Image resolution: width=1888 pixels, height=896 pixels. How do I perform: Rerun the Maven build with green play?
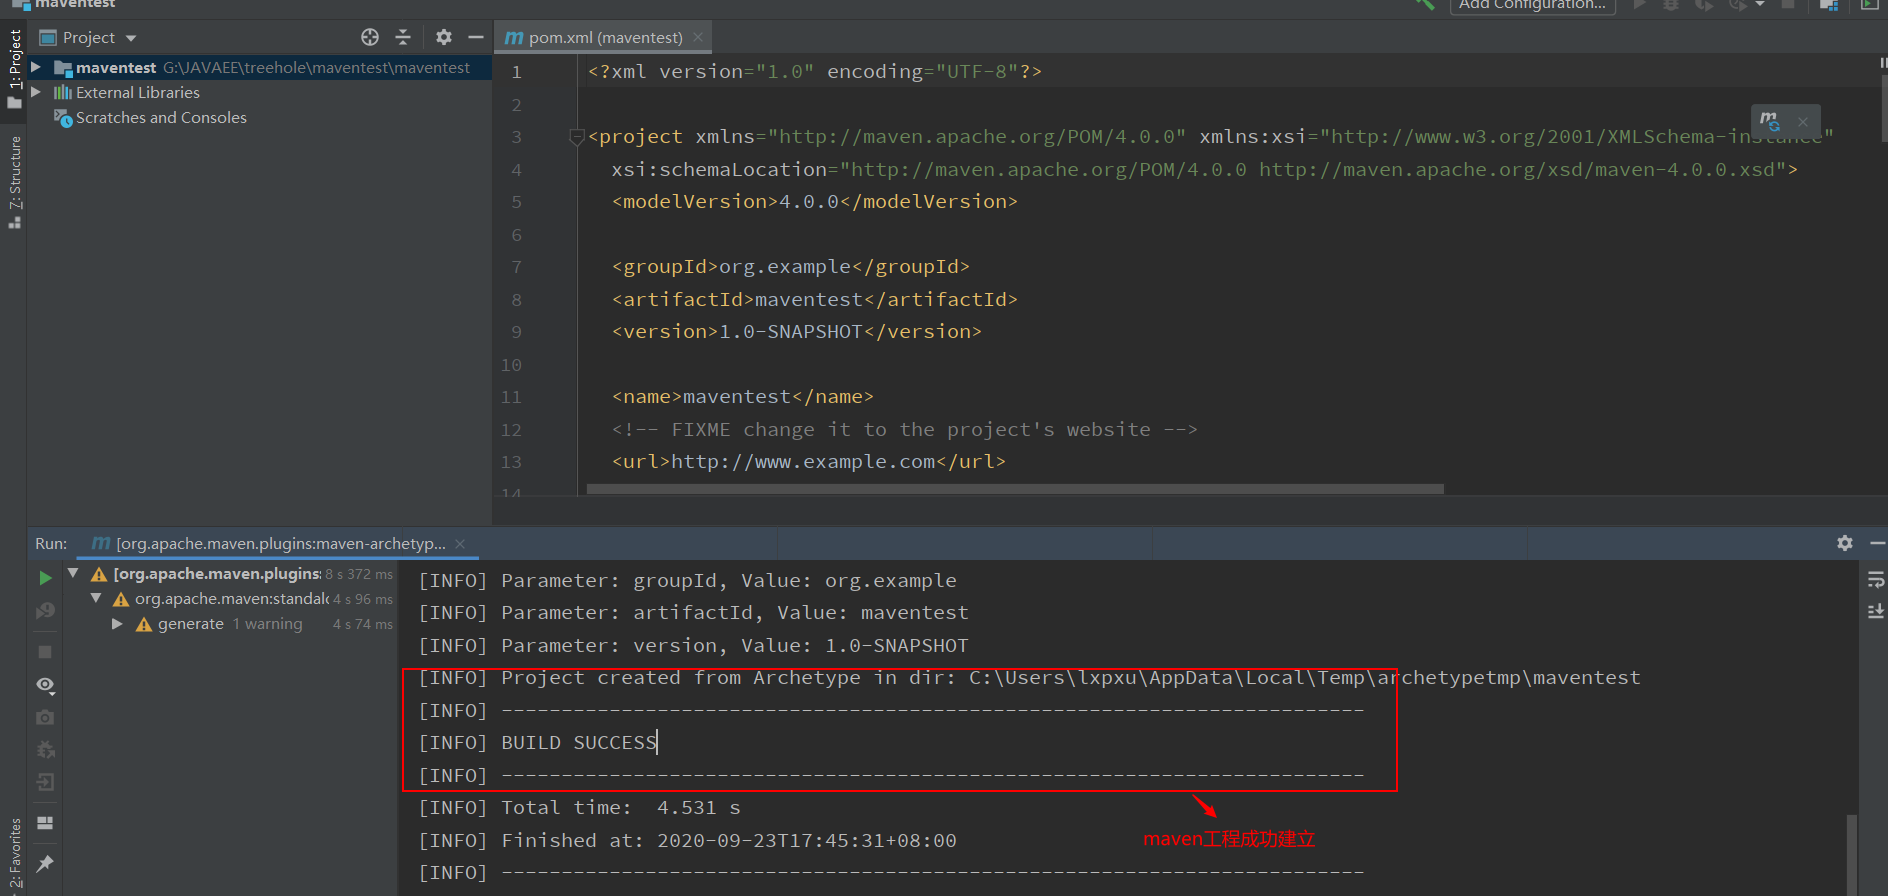pos(45,578)
